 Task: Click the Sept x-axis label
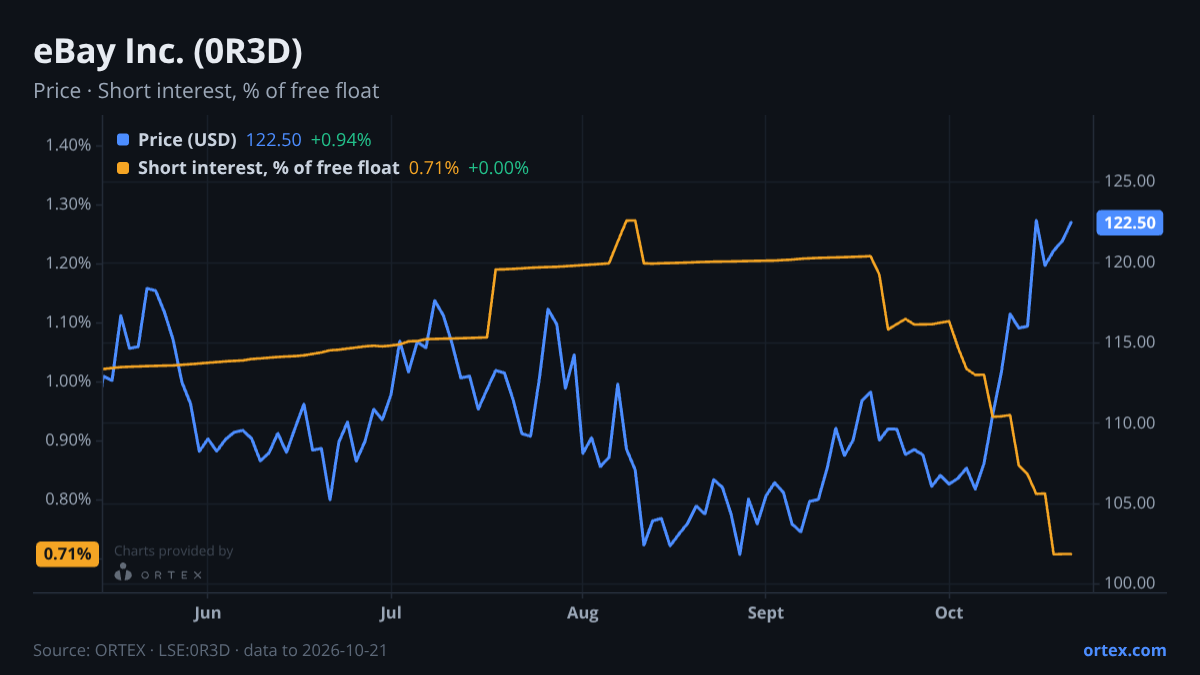point(766,612)
